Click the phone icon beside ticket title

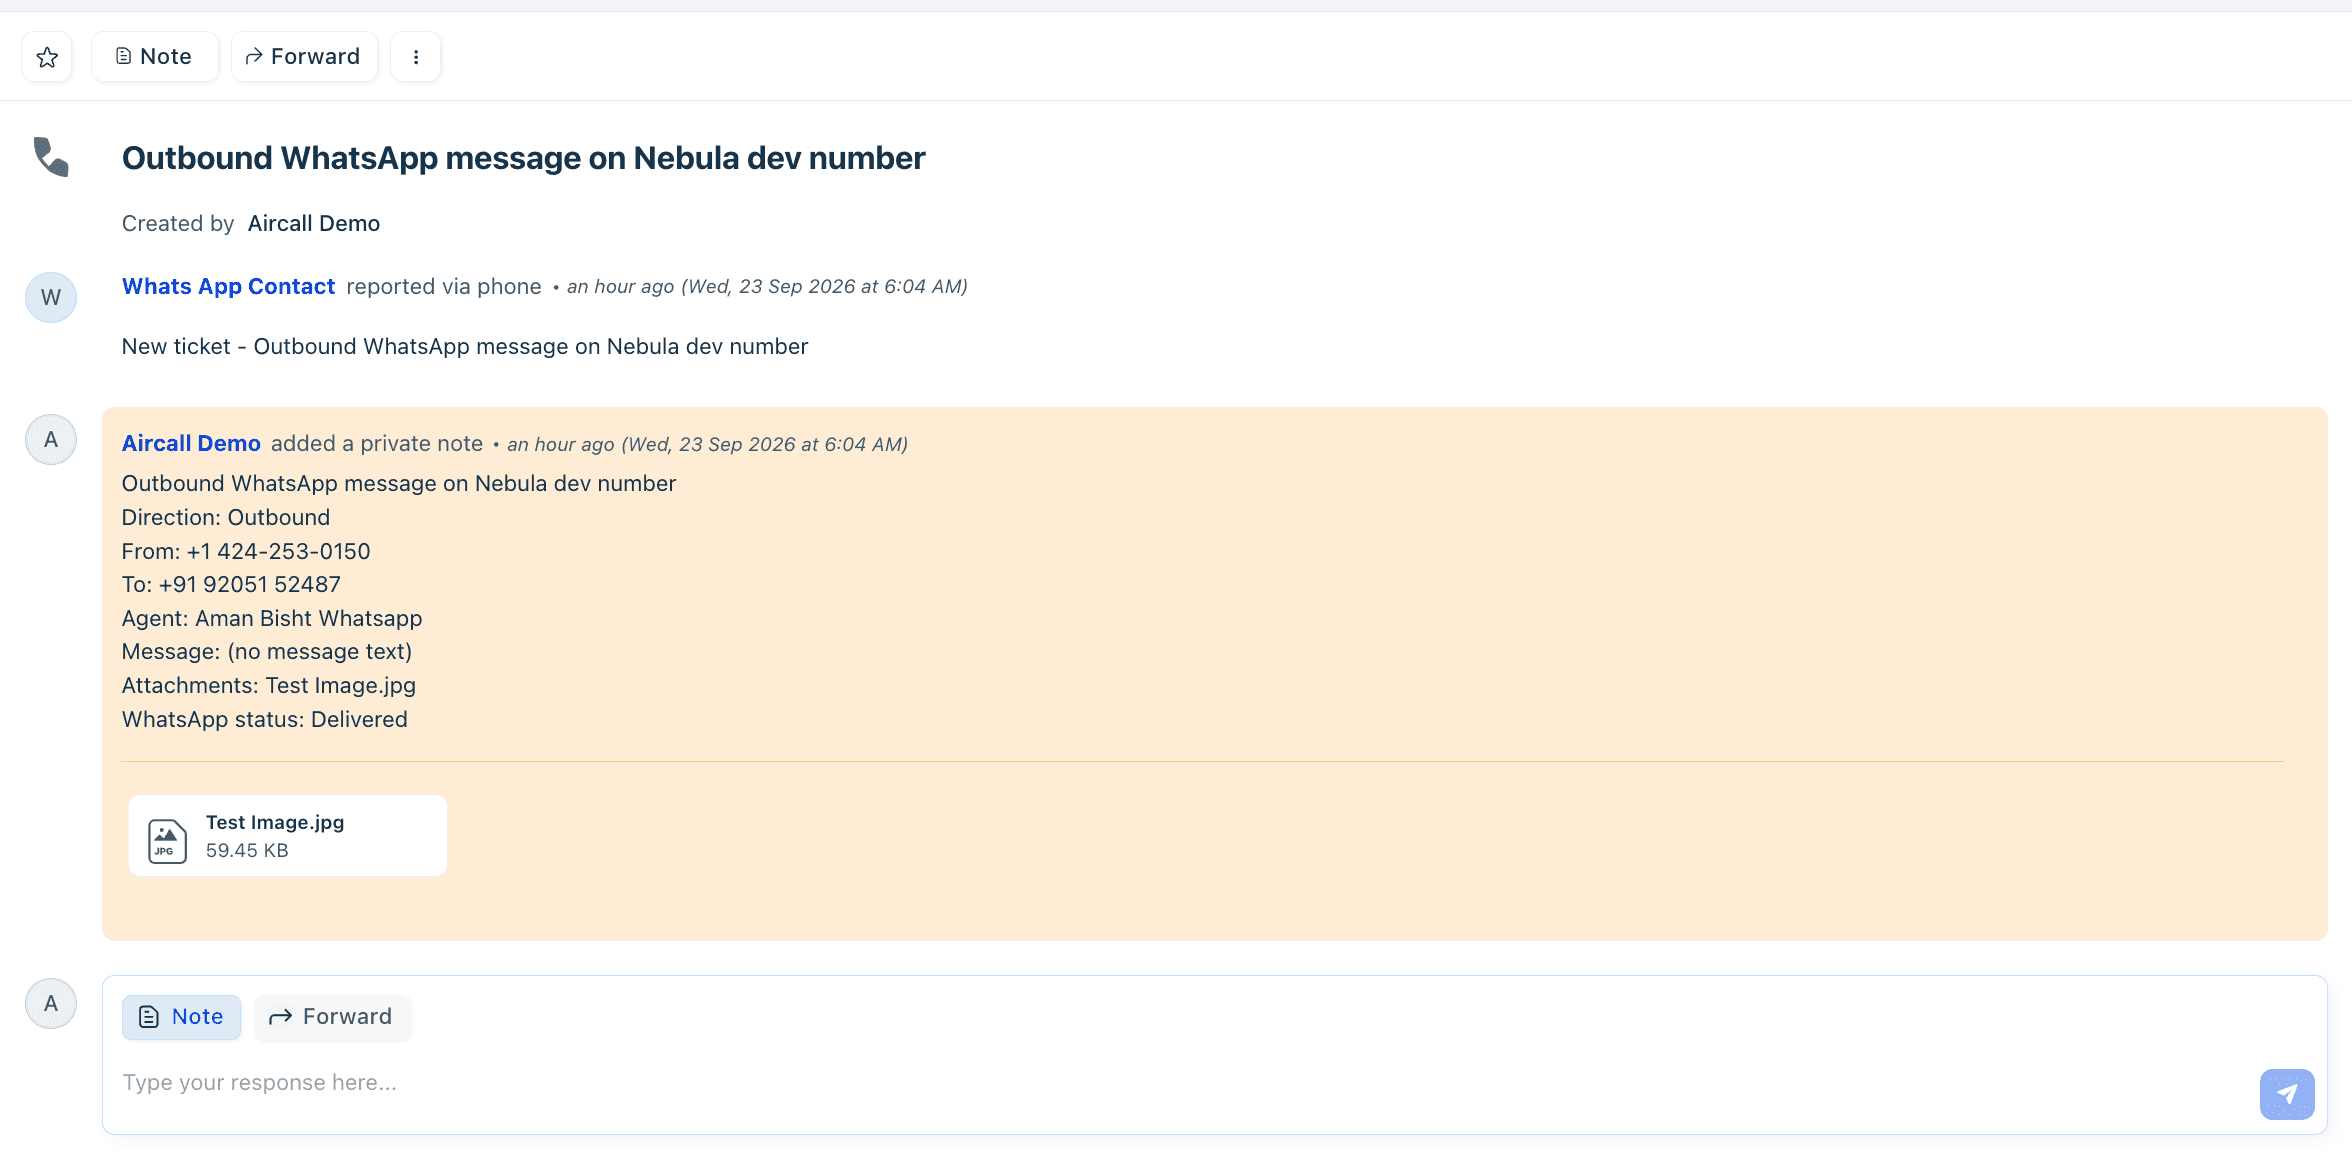pyautogui.click(x=51, y=157)
